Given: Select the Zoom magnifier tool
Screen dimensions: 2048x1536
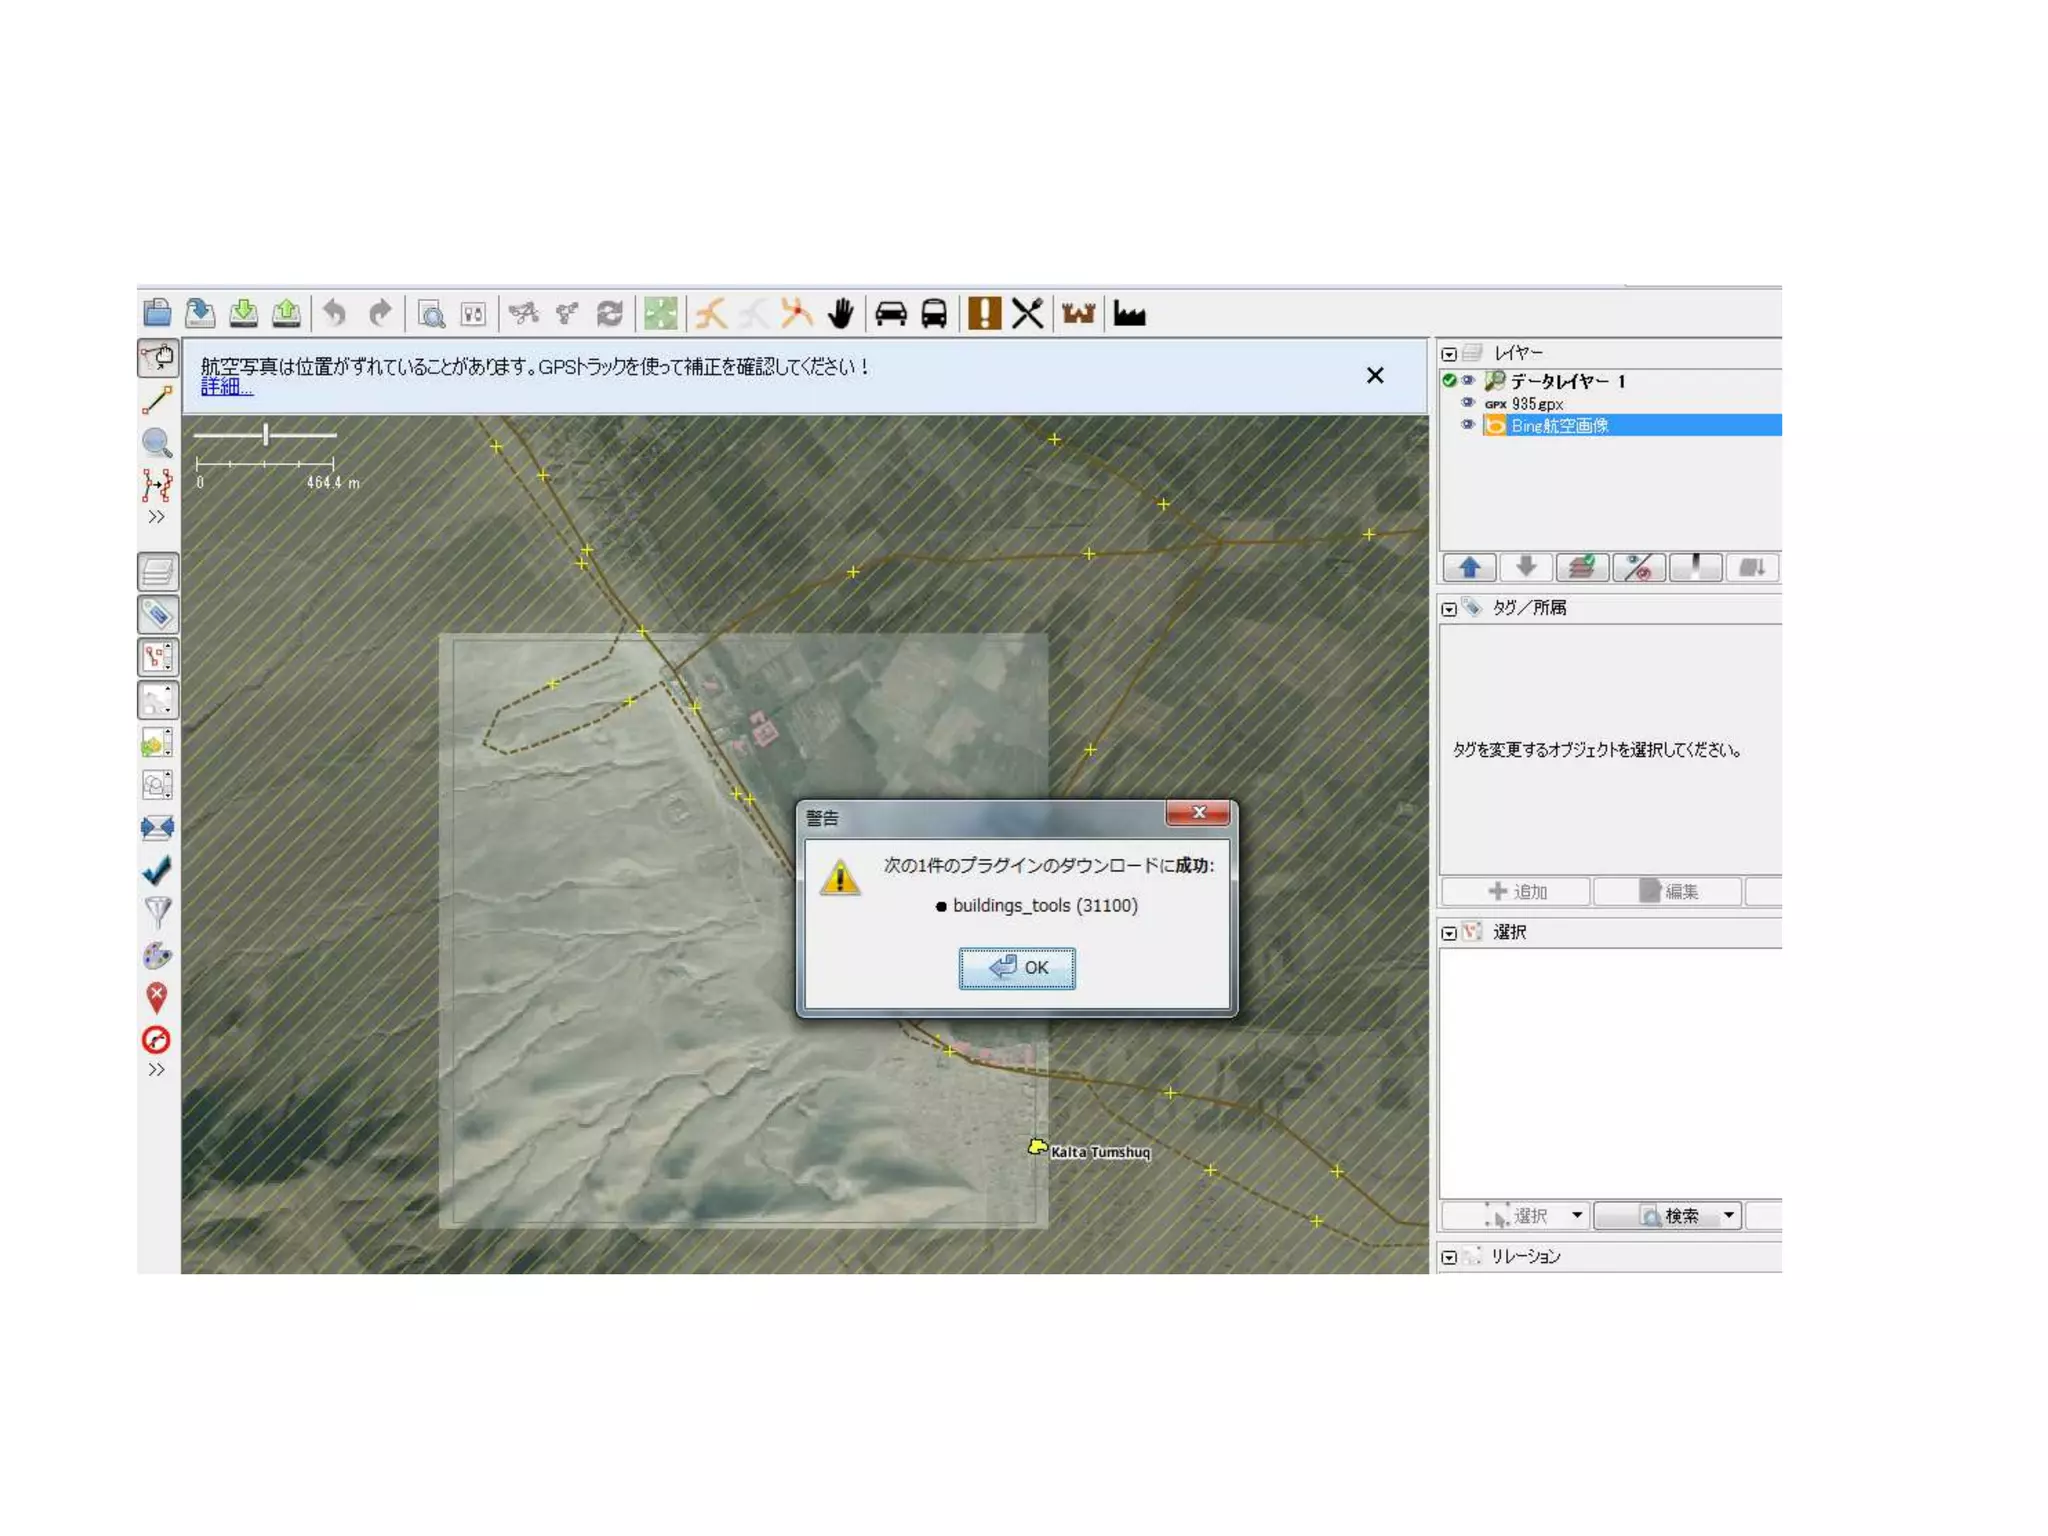Looking at the screenshot, I should (x=157, y=443).
